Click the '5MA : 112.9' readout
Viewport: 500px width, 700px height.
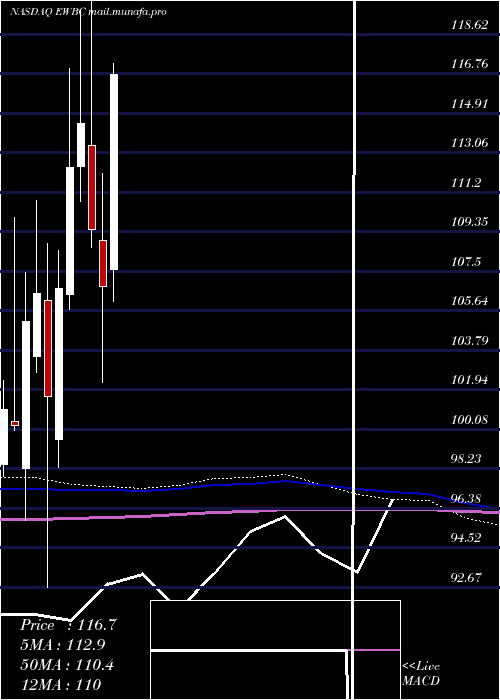tap(65, 645)
